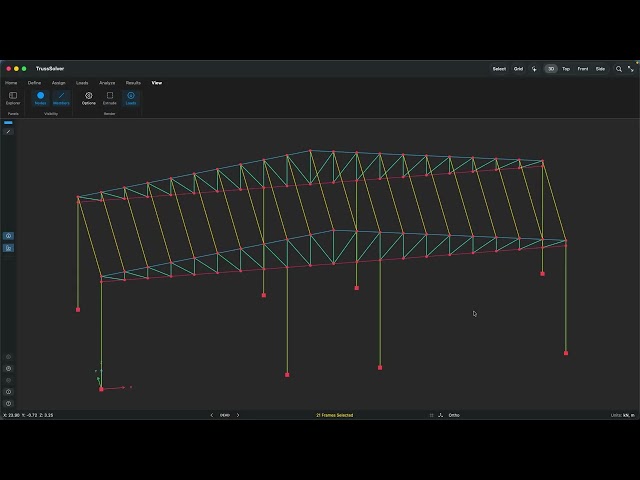Switch to Top view
640x480 pixels.
click(566, 69)
